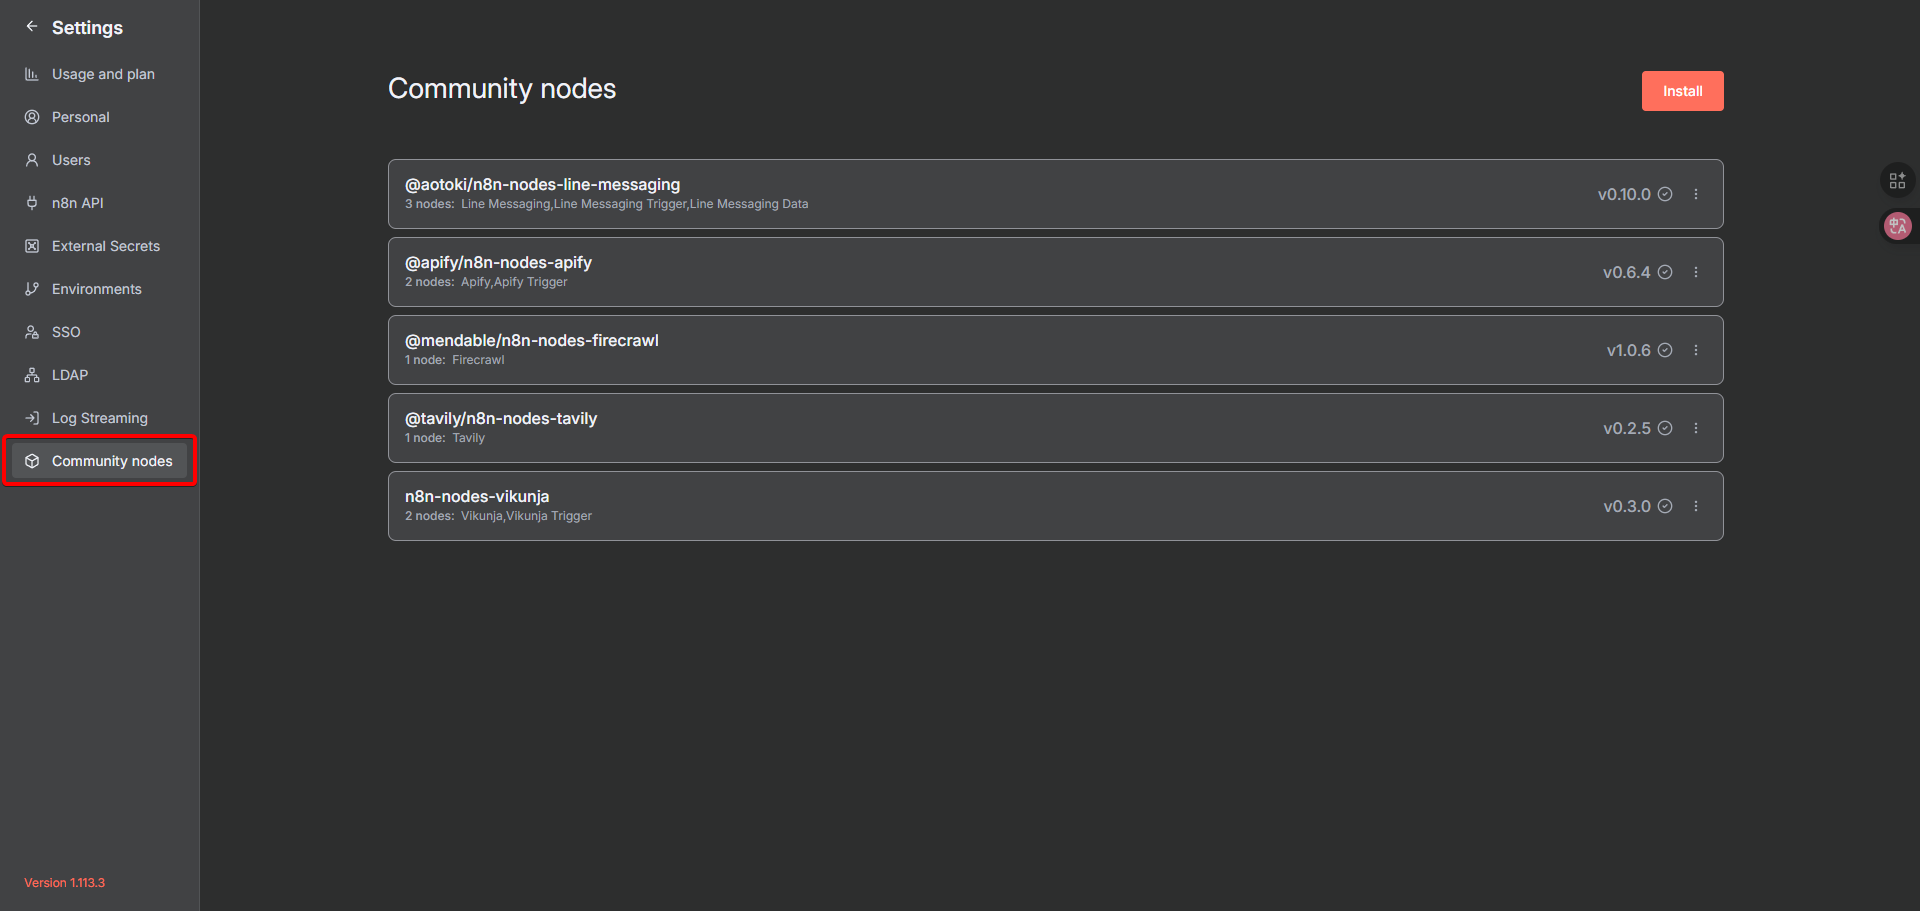
Task: Open options menu for line-messaging package
Action: point(1696,194)
